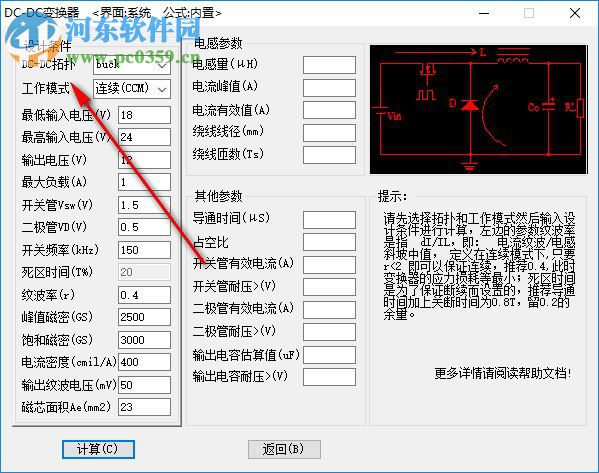Click the 二极管有效电流(A) result field

[x=329, y=309]
